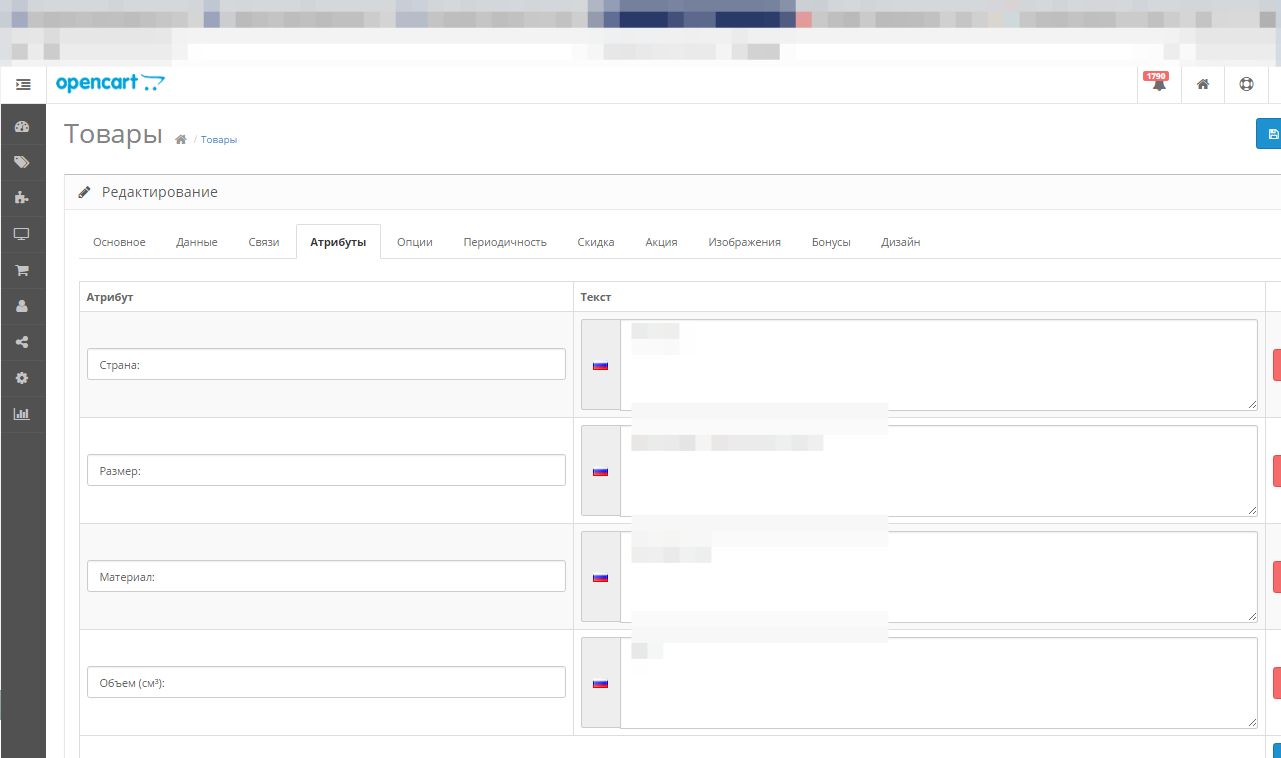Open Sales cart icon in sidebar
This screenshot has width=1281, height=758.
pos(22,270)
